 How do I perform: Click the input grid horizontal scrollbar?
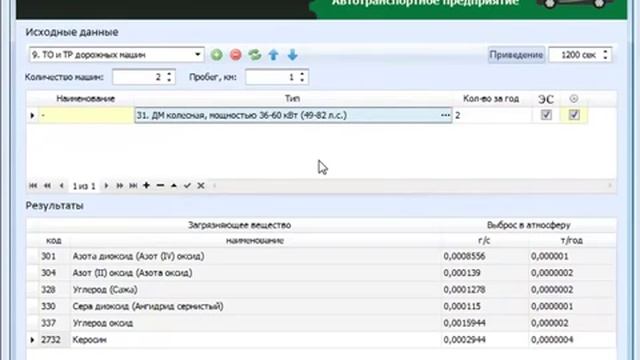(x=412, y=186)
